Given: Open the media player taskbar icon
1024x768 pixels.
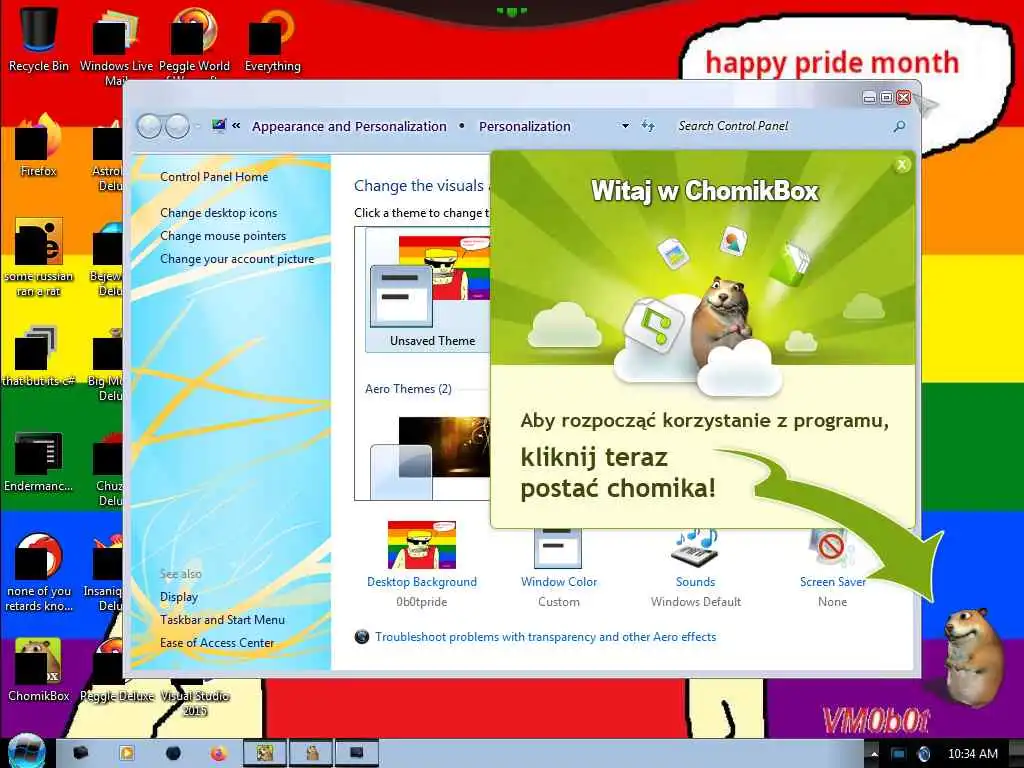Looking at the screenshot, I should (127, 753).
